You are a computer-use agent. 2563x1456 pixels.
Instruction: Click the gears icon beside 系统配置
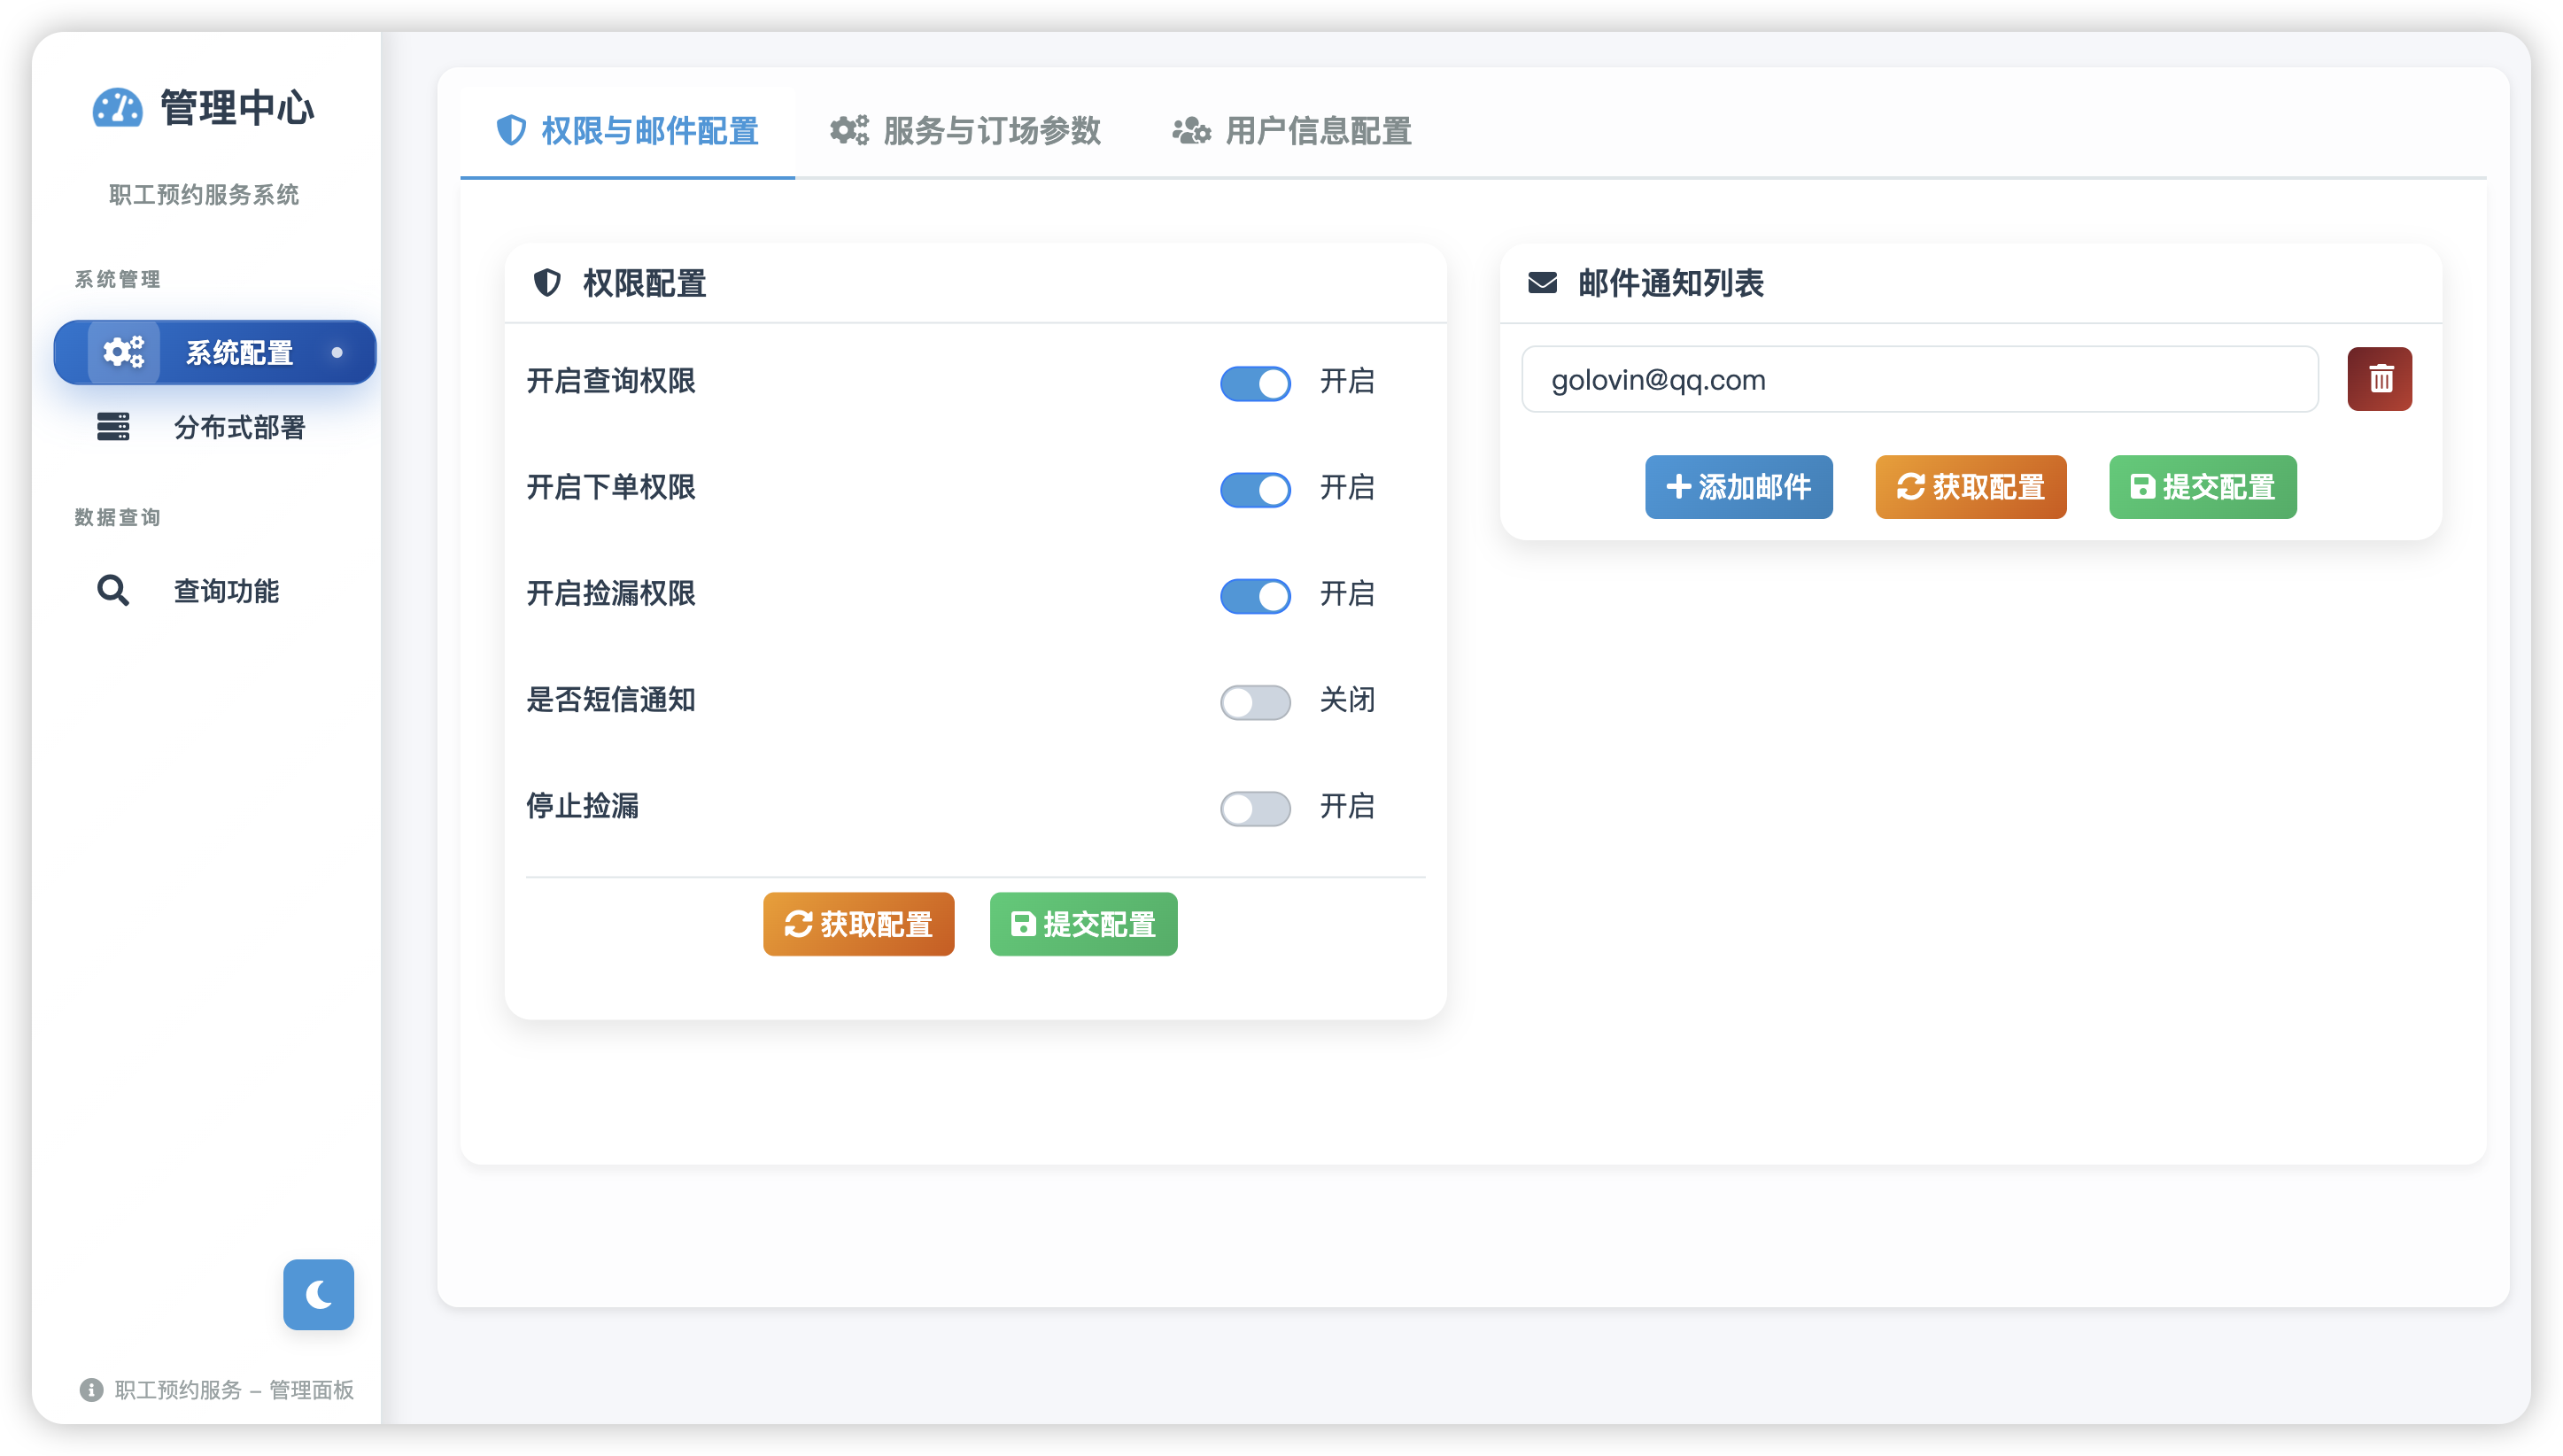124,352
